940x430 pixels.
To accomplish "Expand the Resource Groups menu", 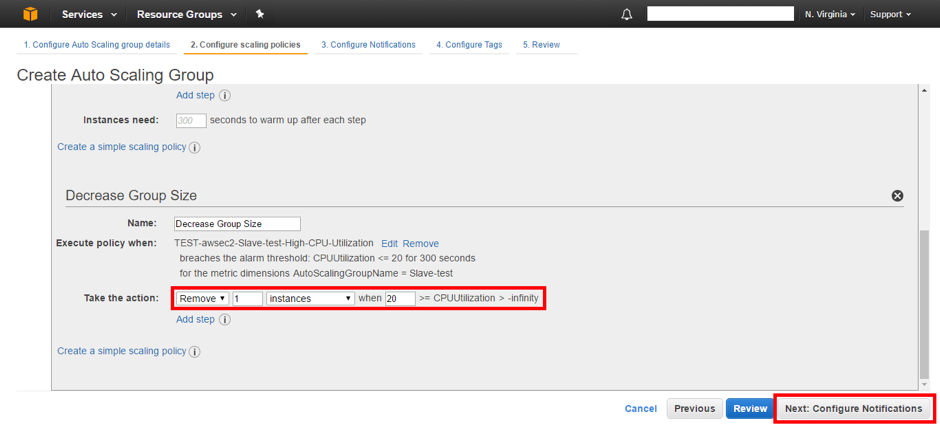I will [187, 14].
